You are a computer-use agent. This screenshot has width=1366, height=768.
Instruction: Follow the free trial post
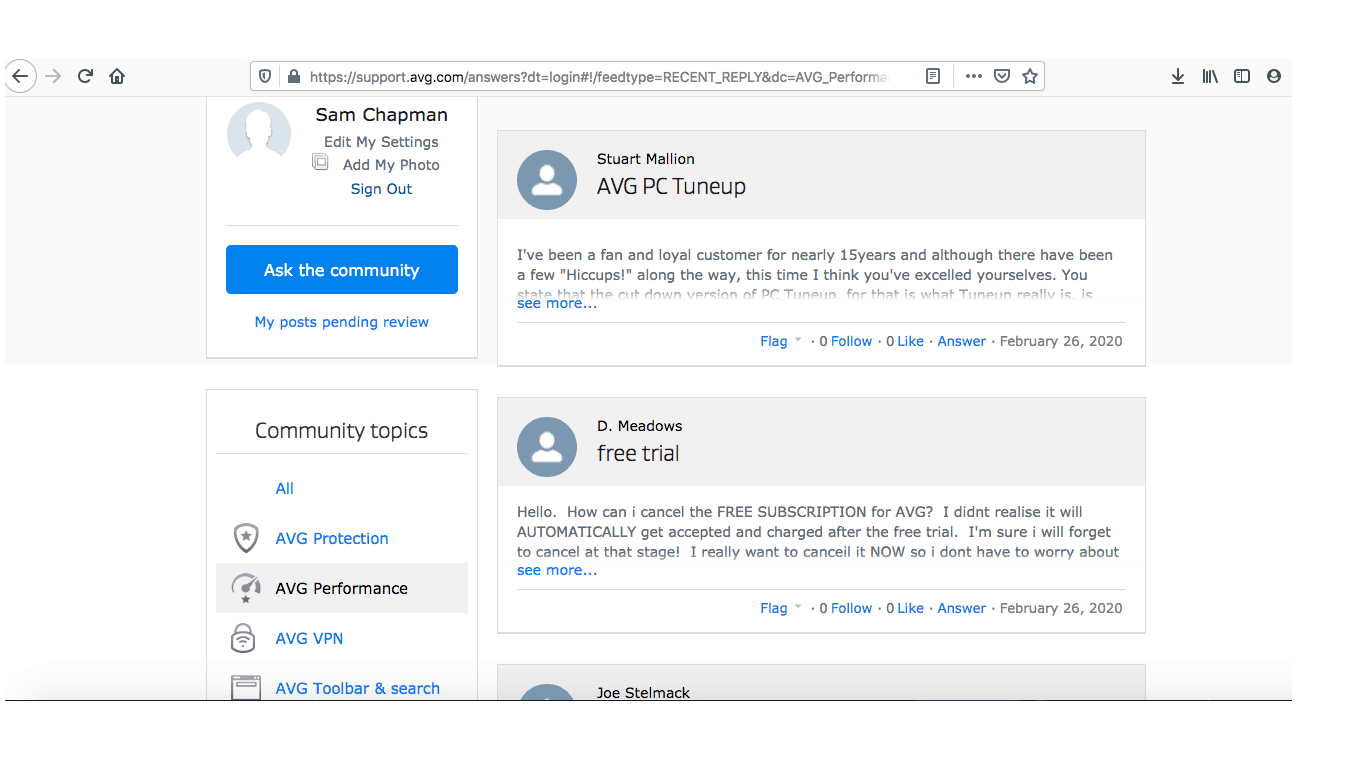(851, 608)
